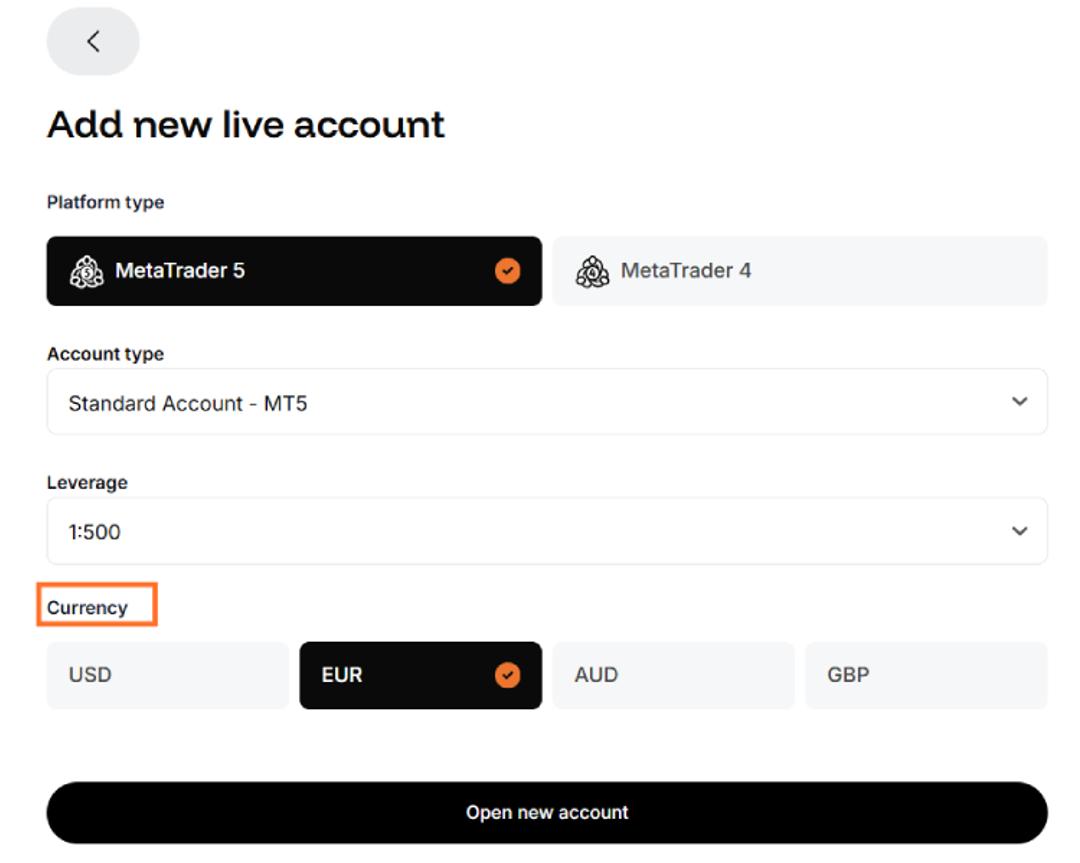Image resolution: width=1080 pixels, height=863 pixels.
Task: Click orange checkmark on EUR option
Action: click(508, 675)
